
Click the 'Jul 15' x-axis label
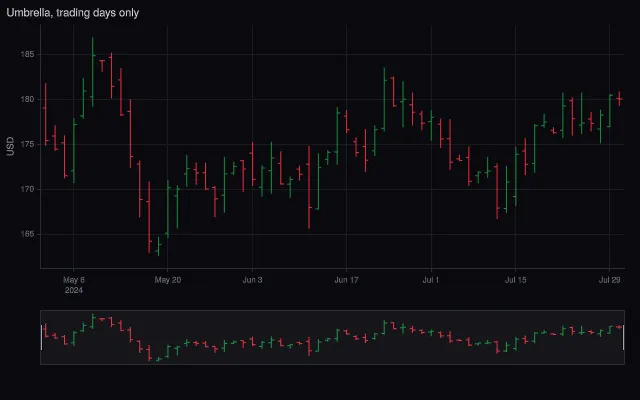(515, 280)
